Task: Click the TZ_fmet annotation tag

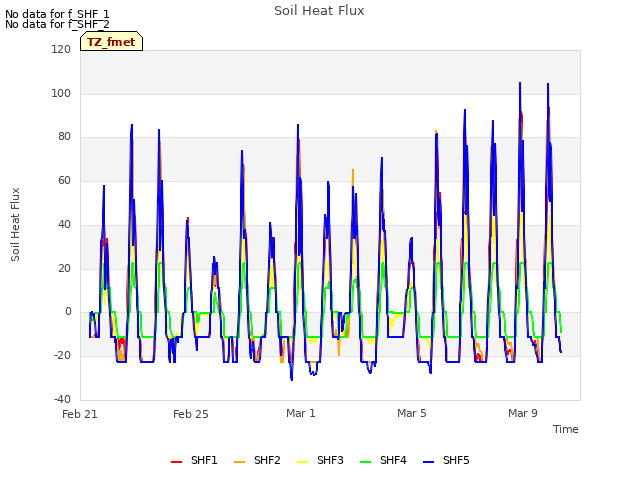Action: tap(111, 41)
